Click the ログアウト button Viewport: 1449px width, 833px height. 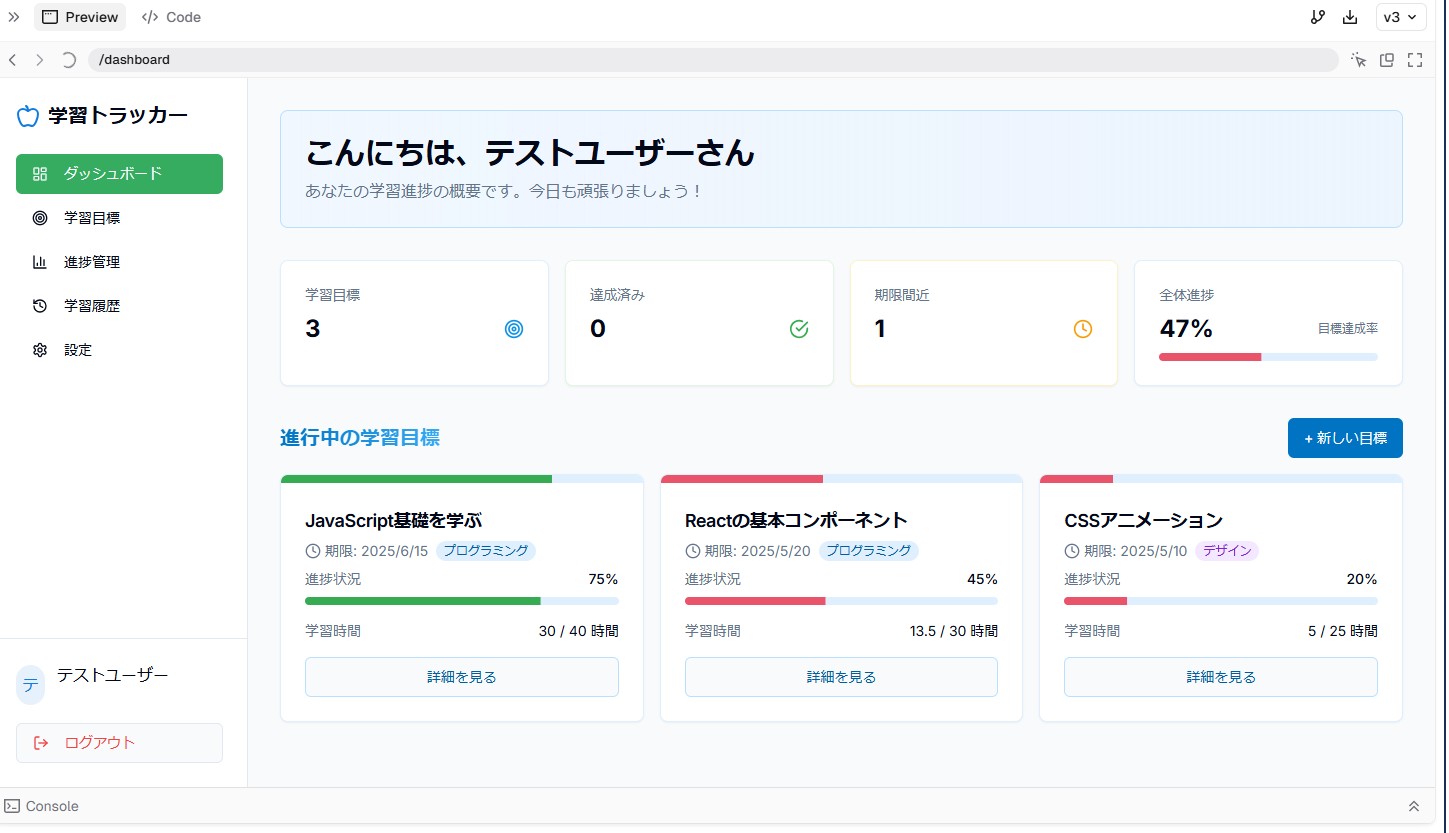[x=119, y=743]
